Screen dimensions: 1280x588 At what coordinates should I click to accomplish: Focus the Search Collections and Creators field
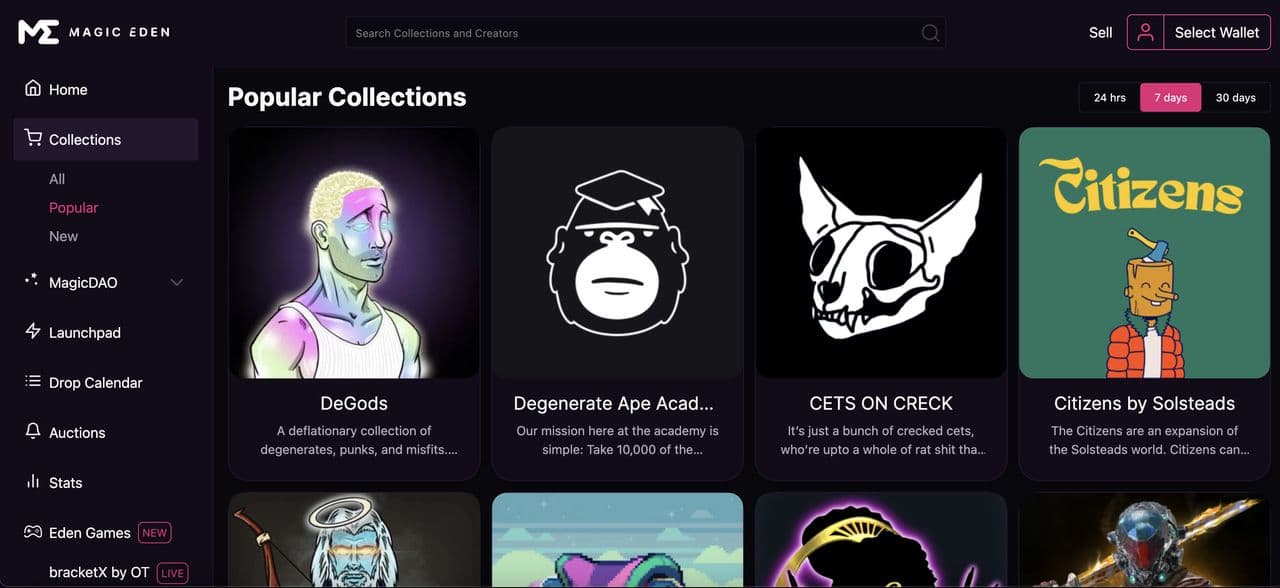coord(630,33)
